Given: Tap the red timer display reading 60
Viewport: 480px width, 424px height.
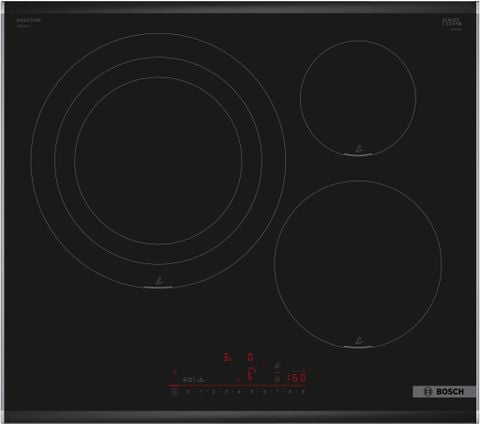Looking at the screenshot, I should [x=297, y=378].
